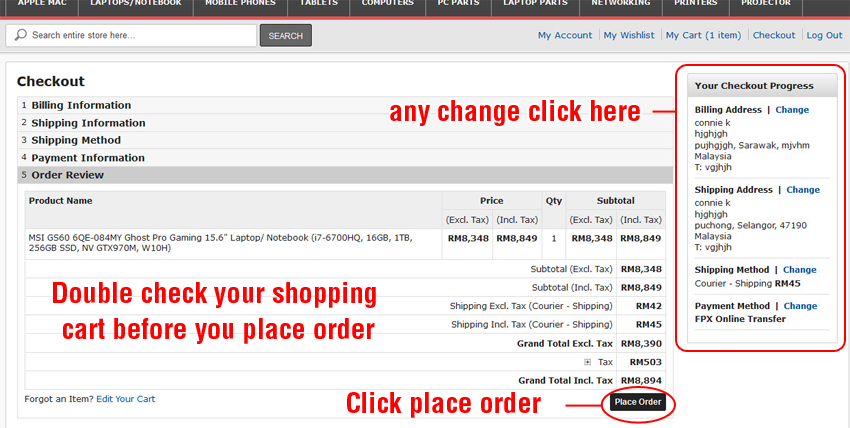Open the Networking menu
The image size is (850, 428).
(621, 5)
